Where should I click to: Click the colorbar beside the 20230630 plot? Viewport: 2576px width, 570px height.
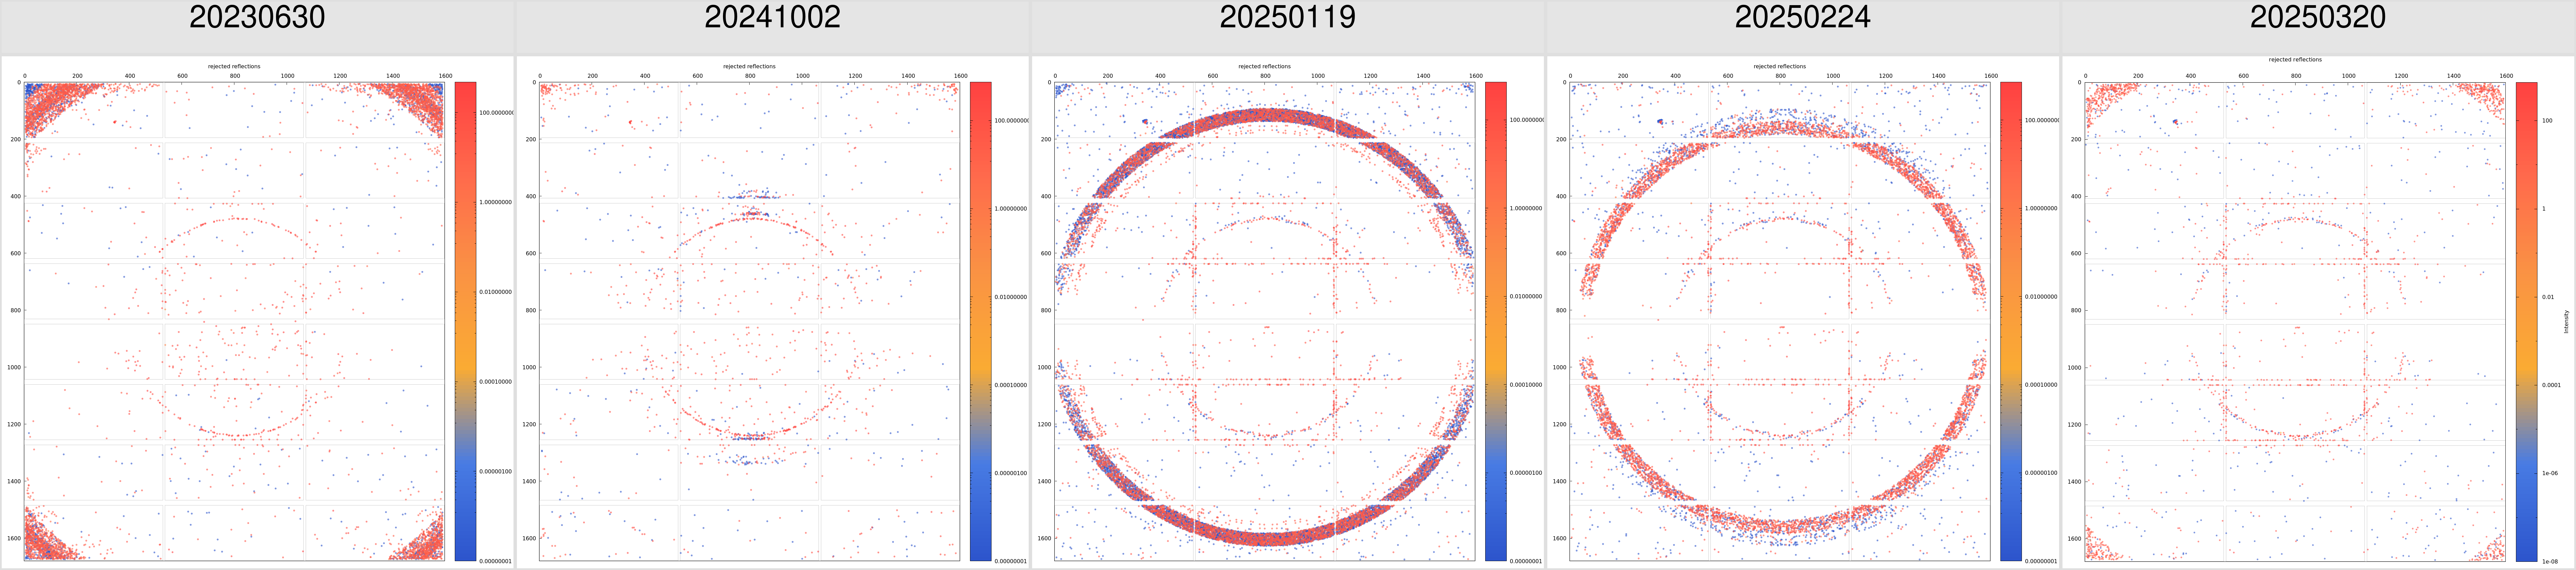click(465, 321)
